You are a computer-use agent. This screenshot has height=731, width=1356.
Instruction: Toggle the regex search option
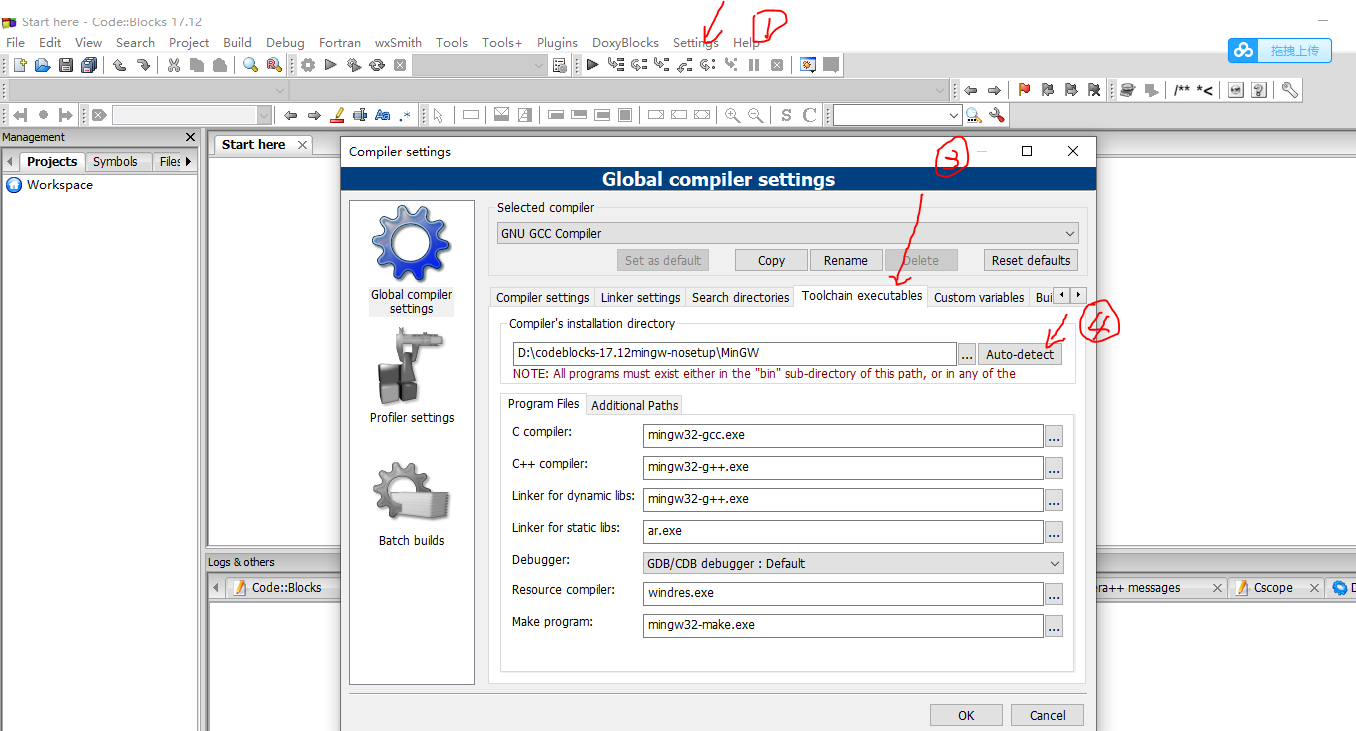tap(405, 115)
